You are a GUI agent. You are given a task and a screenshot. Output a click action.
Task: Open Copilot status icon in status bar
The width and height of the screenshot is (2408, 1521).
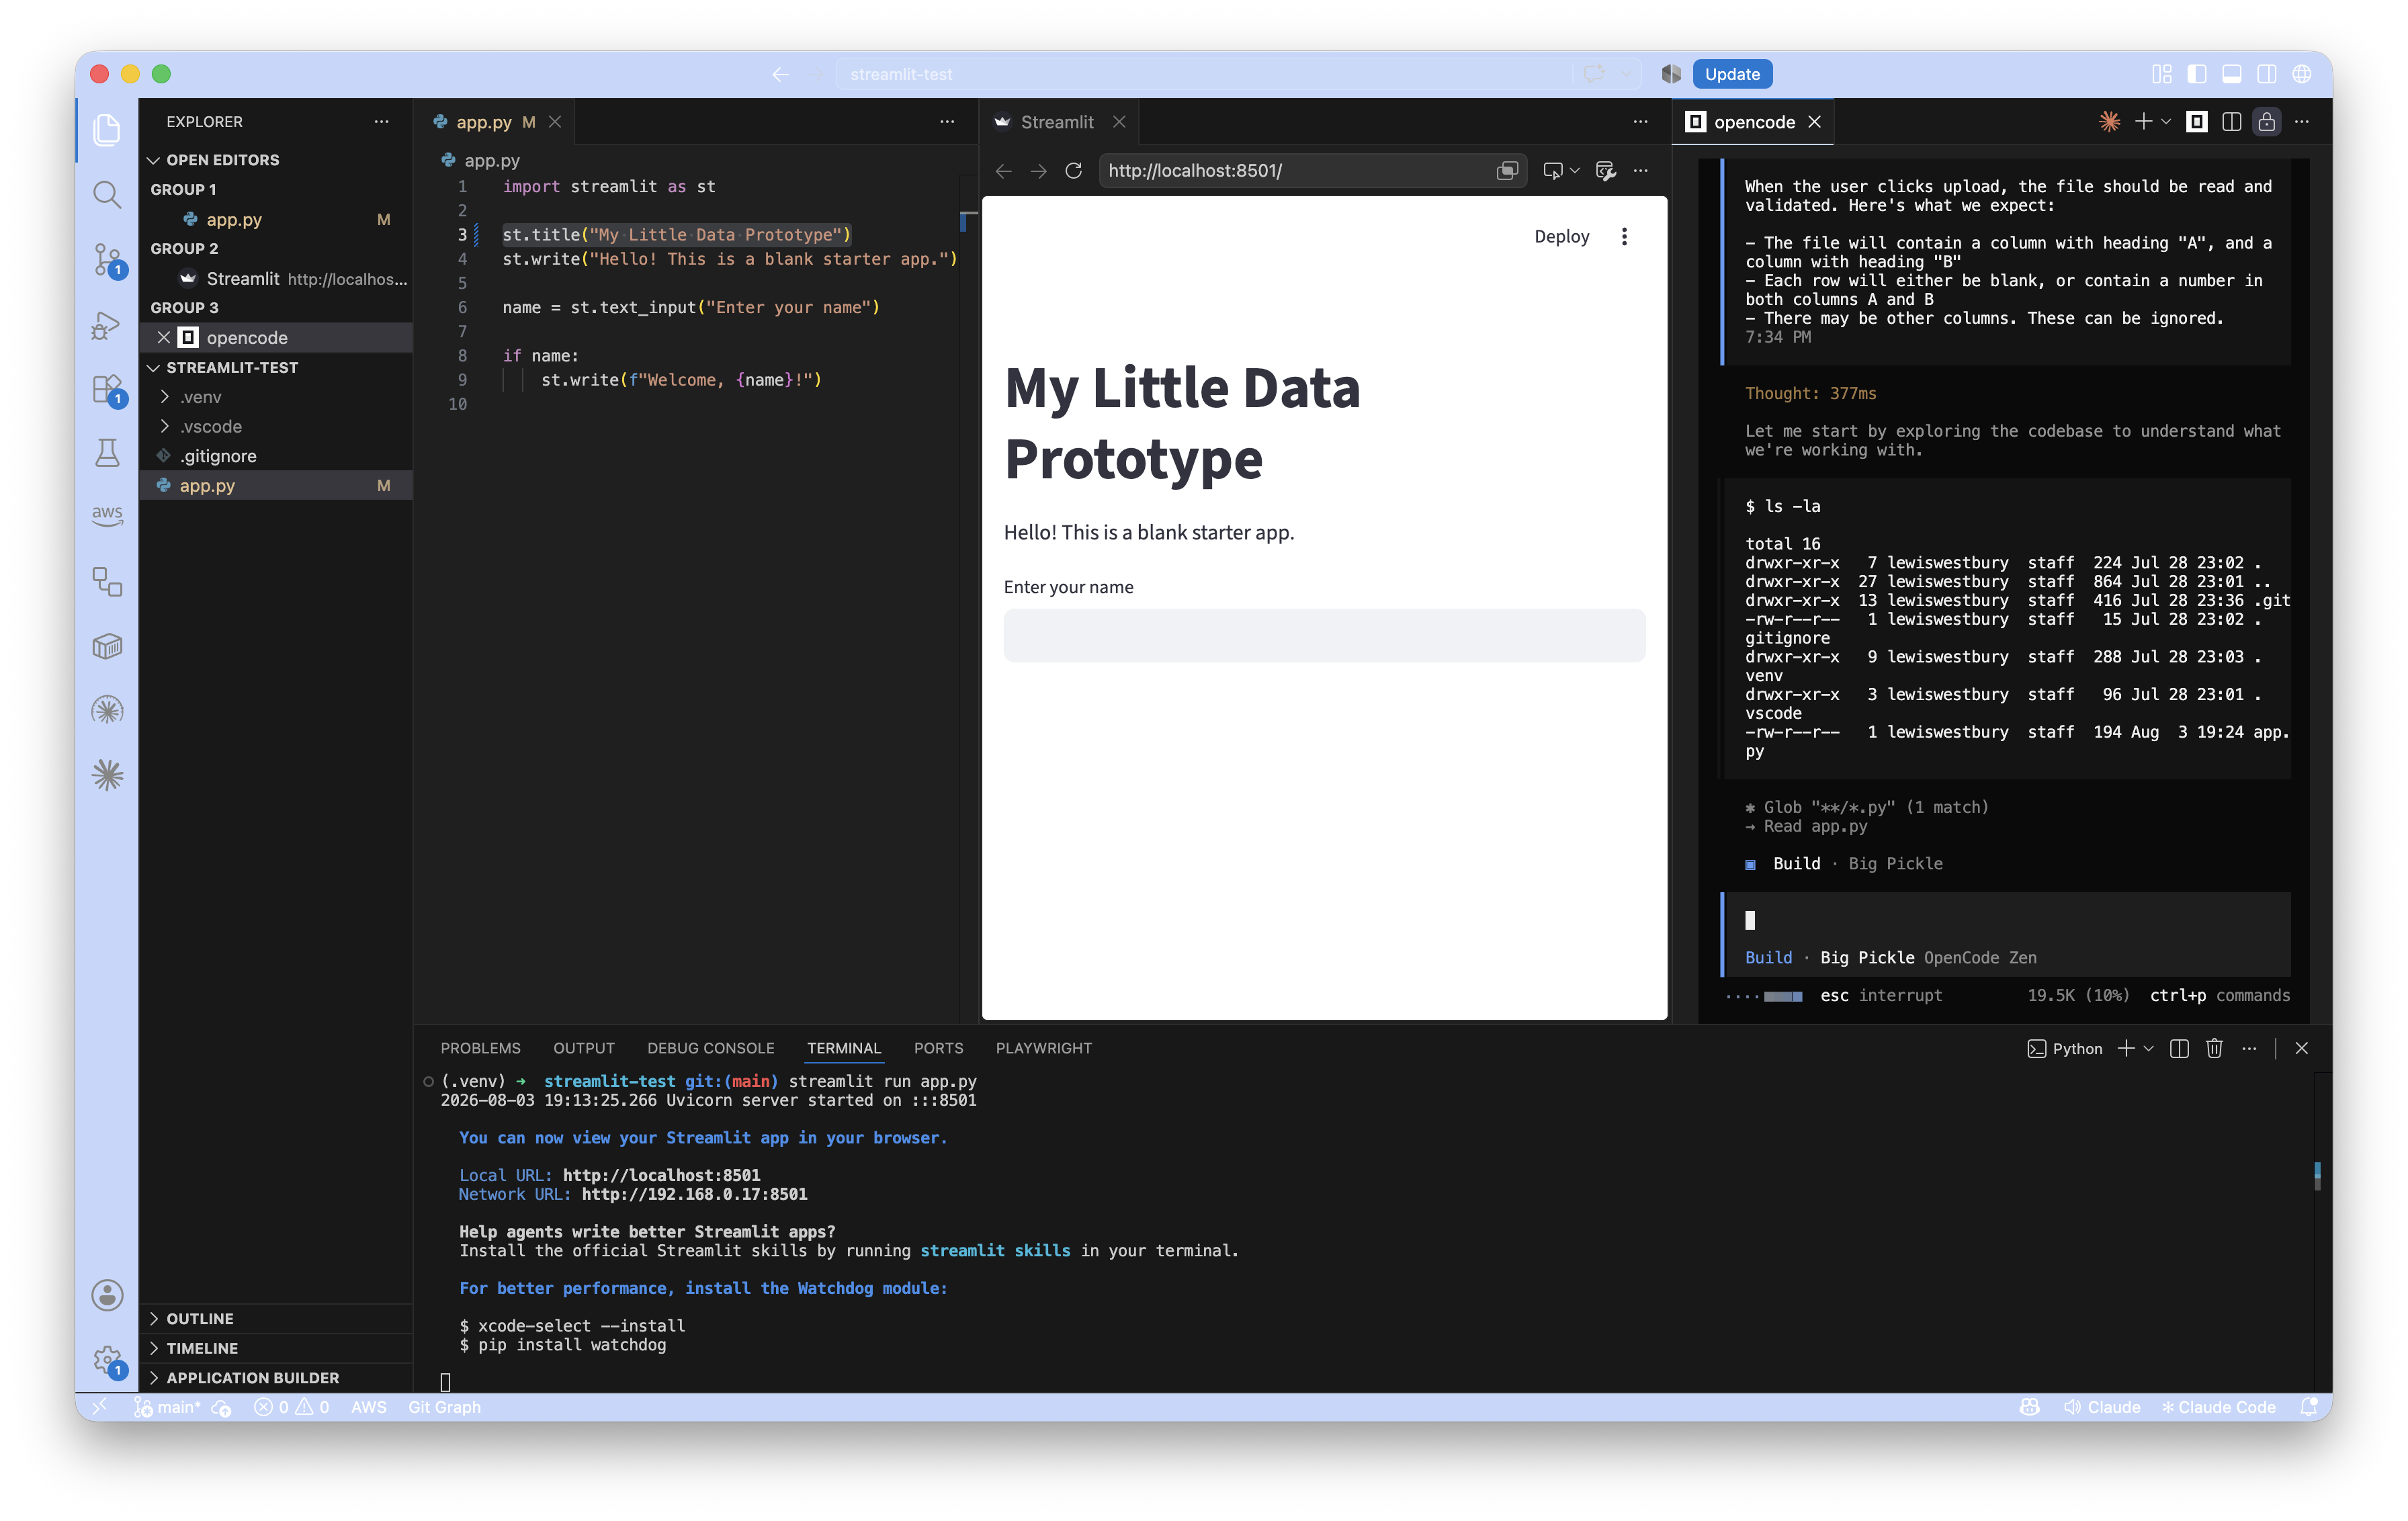[x=2029, y=1407]
